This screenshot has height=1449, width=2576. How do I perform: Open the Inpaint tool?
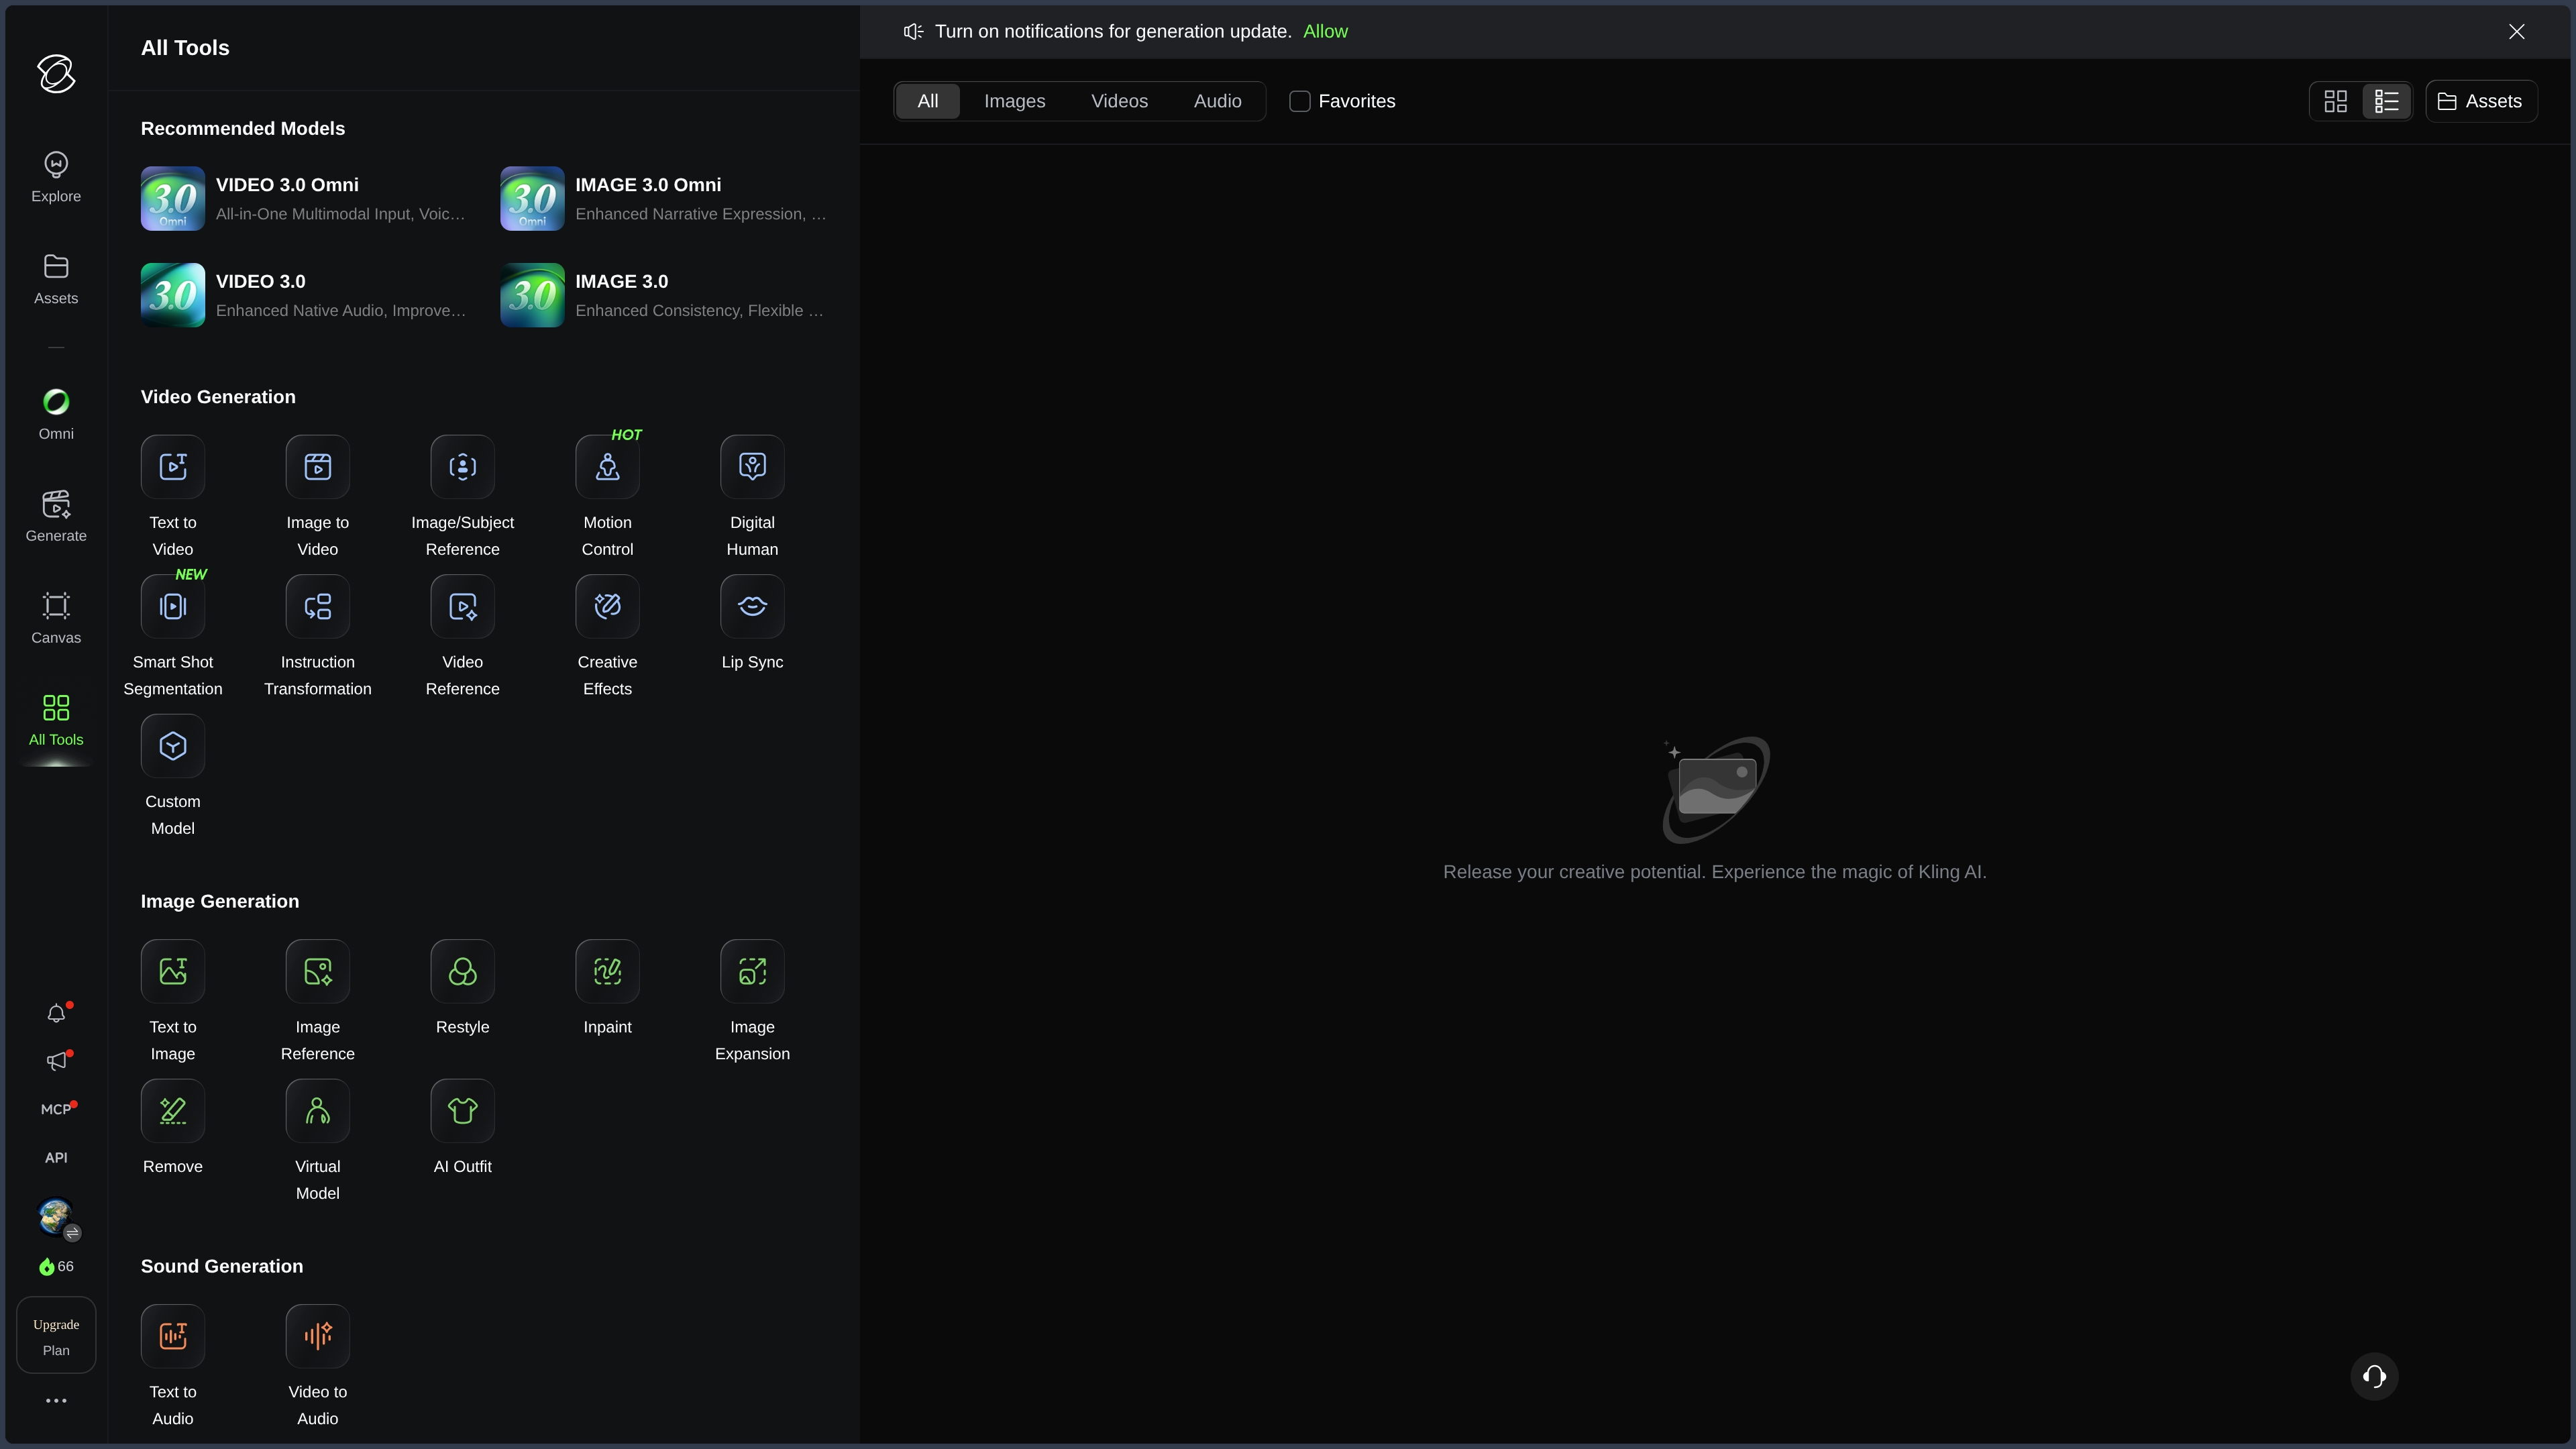coord(607,988)
